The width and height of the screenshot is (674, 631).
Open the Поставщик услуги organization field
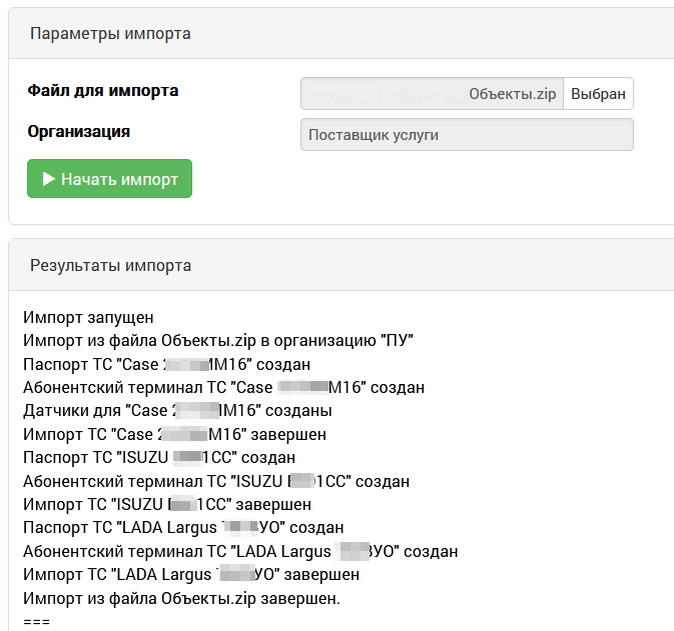[467, 135]
